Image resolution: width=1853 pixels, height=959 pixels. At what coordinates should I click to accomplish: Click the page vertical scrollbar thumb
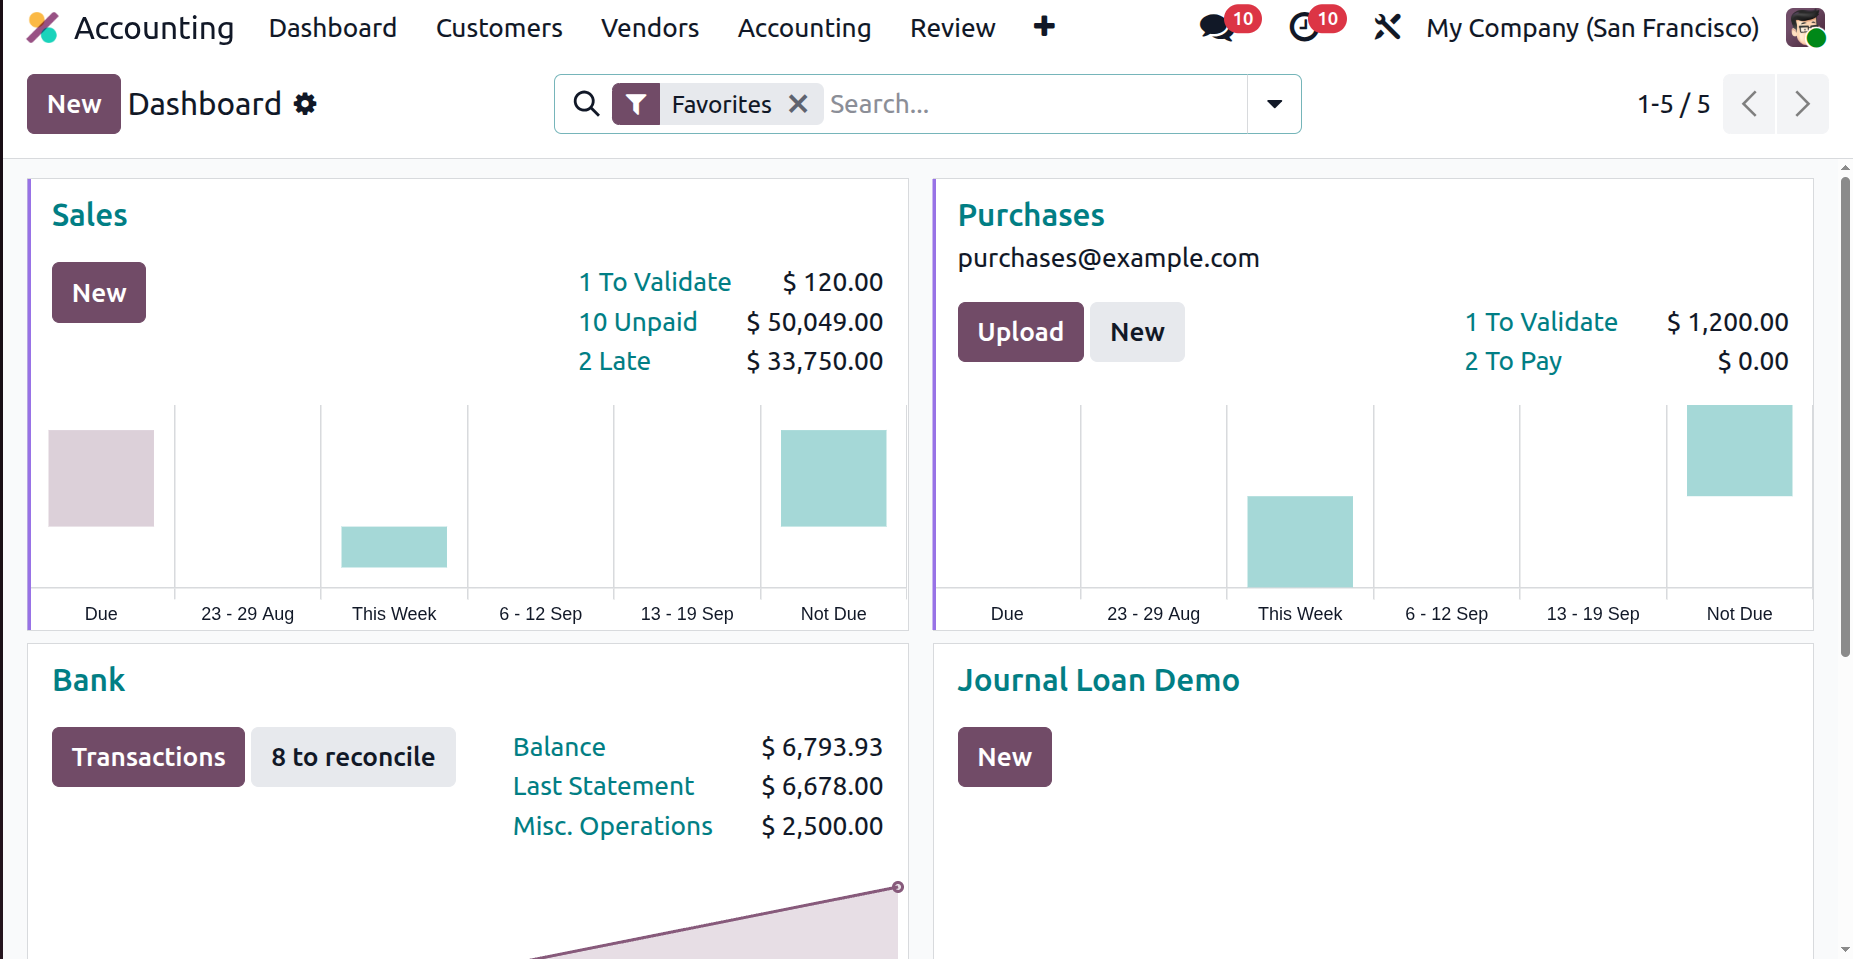1845,417
